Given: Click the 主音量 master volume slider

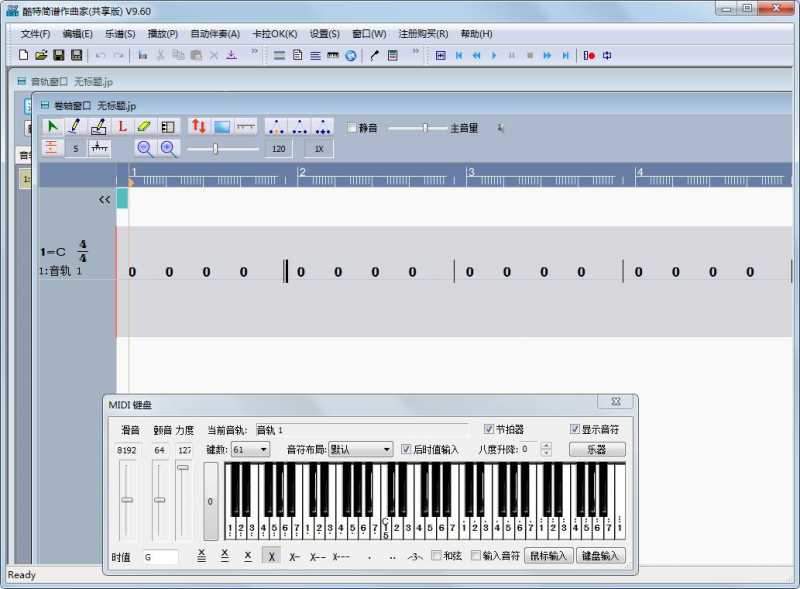Looking at the screenshot, I should (x=425, y=128).
